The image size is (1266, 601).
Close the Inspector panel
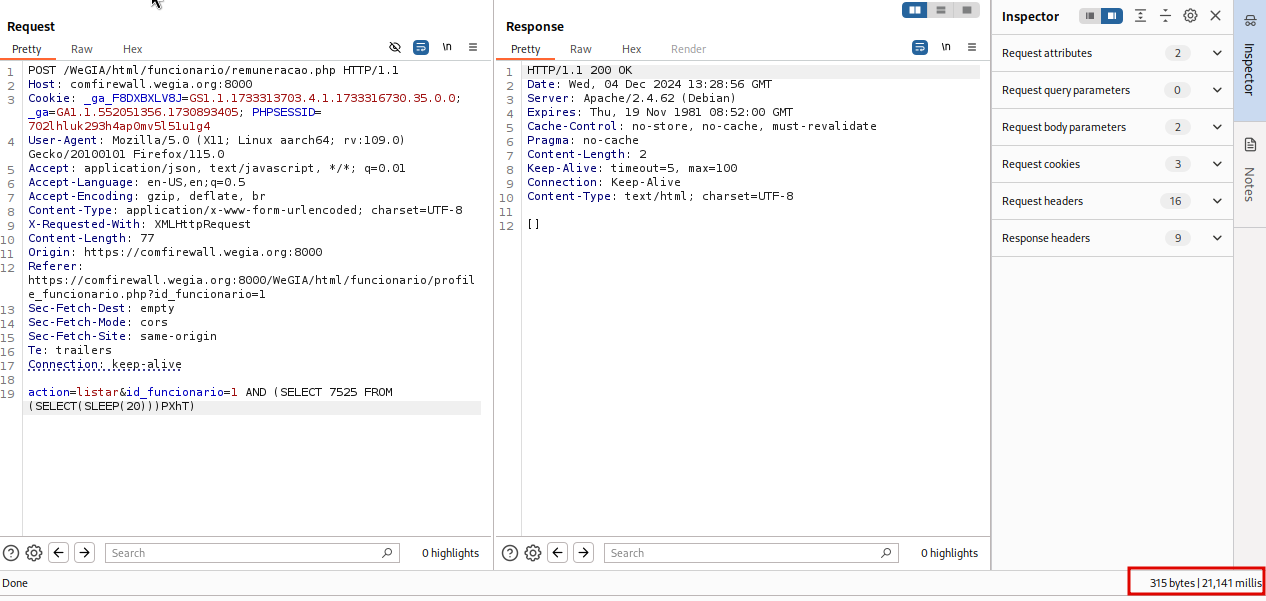[1216, 16]
